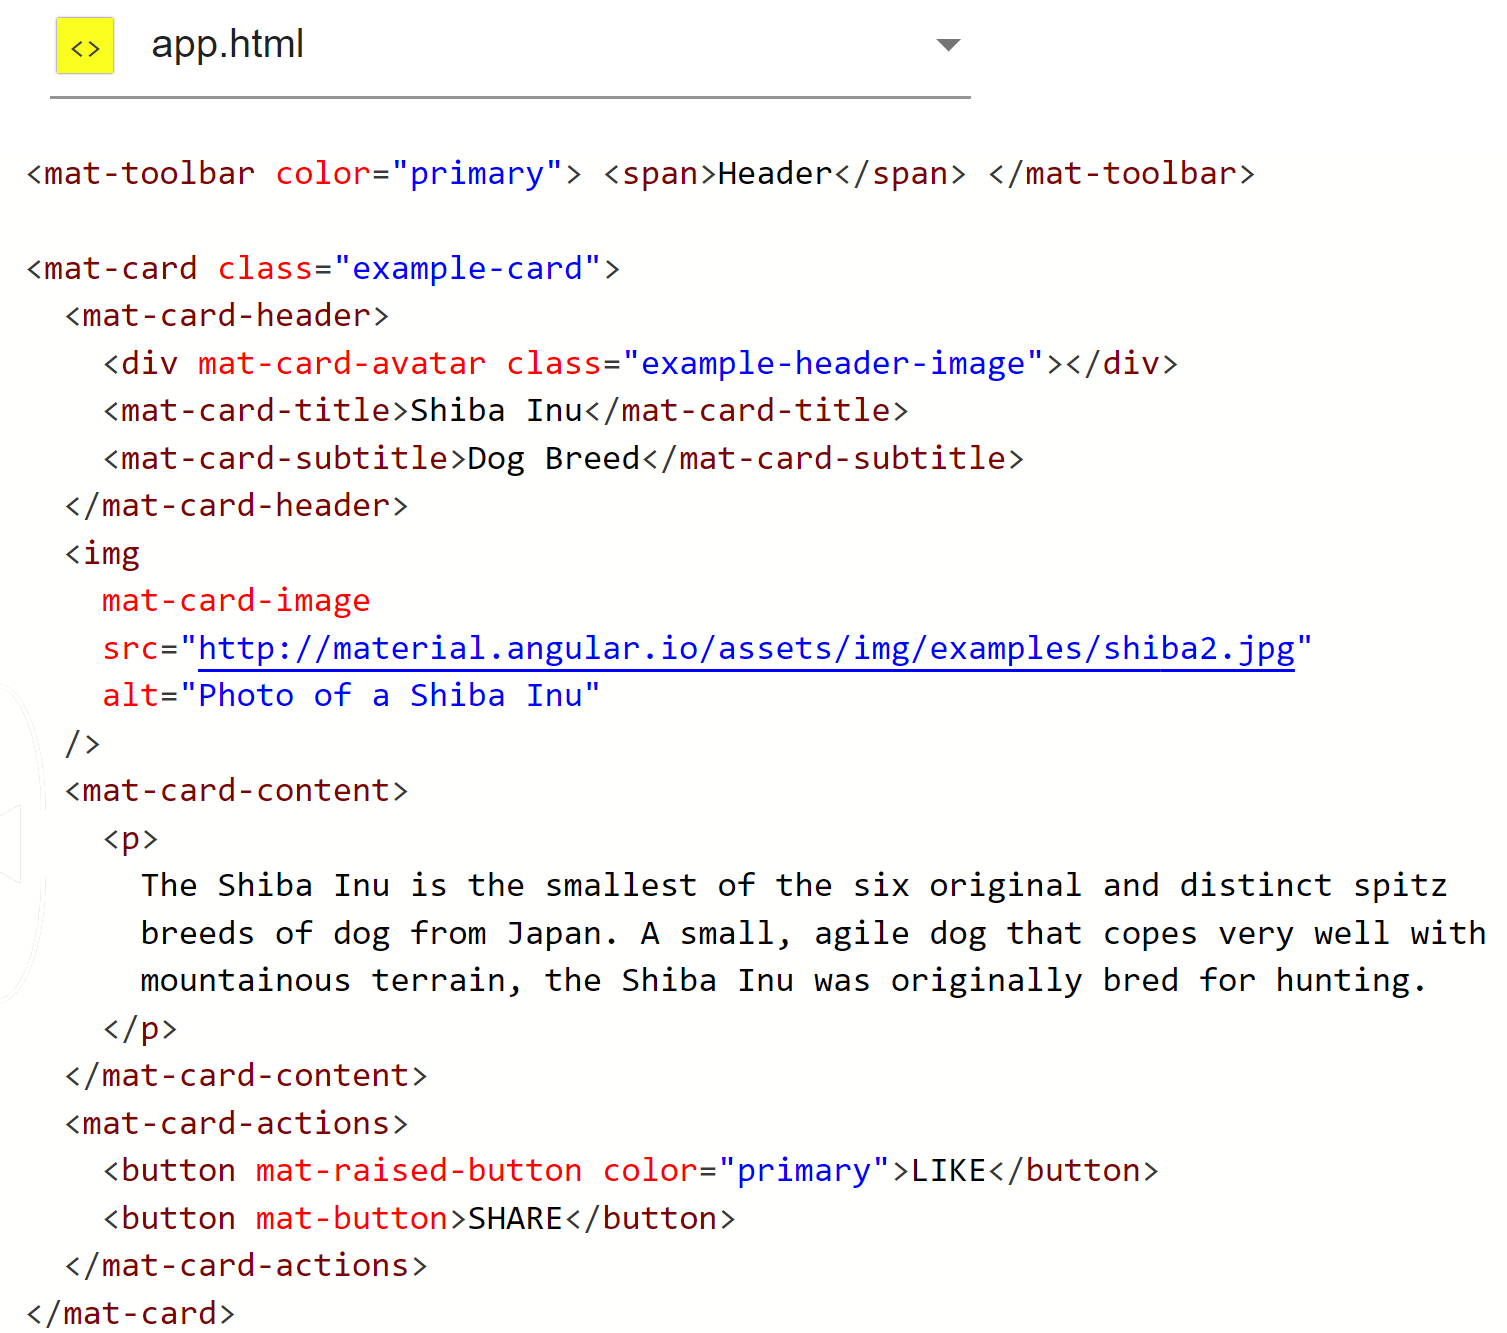Click the "example-header-image" class value
The image size is (1507, 1333).
coord(833,364)
